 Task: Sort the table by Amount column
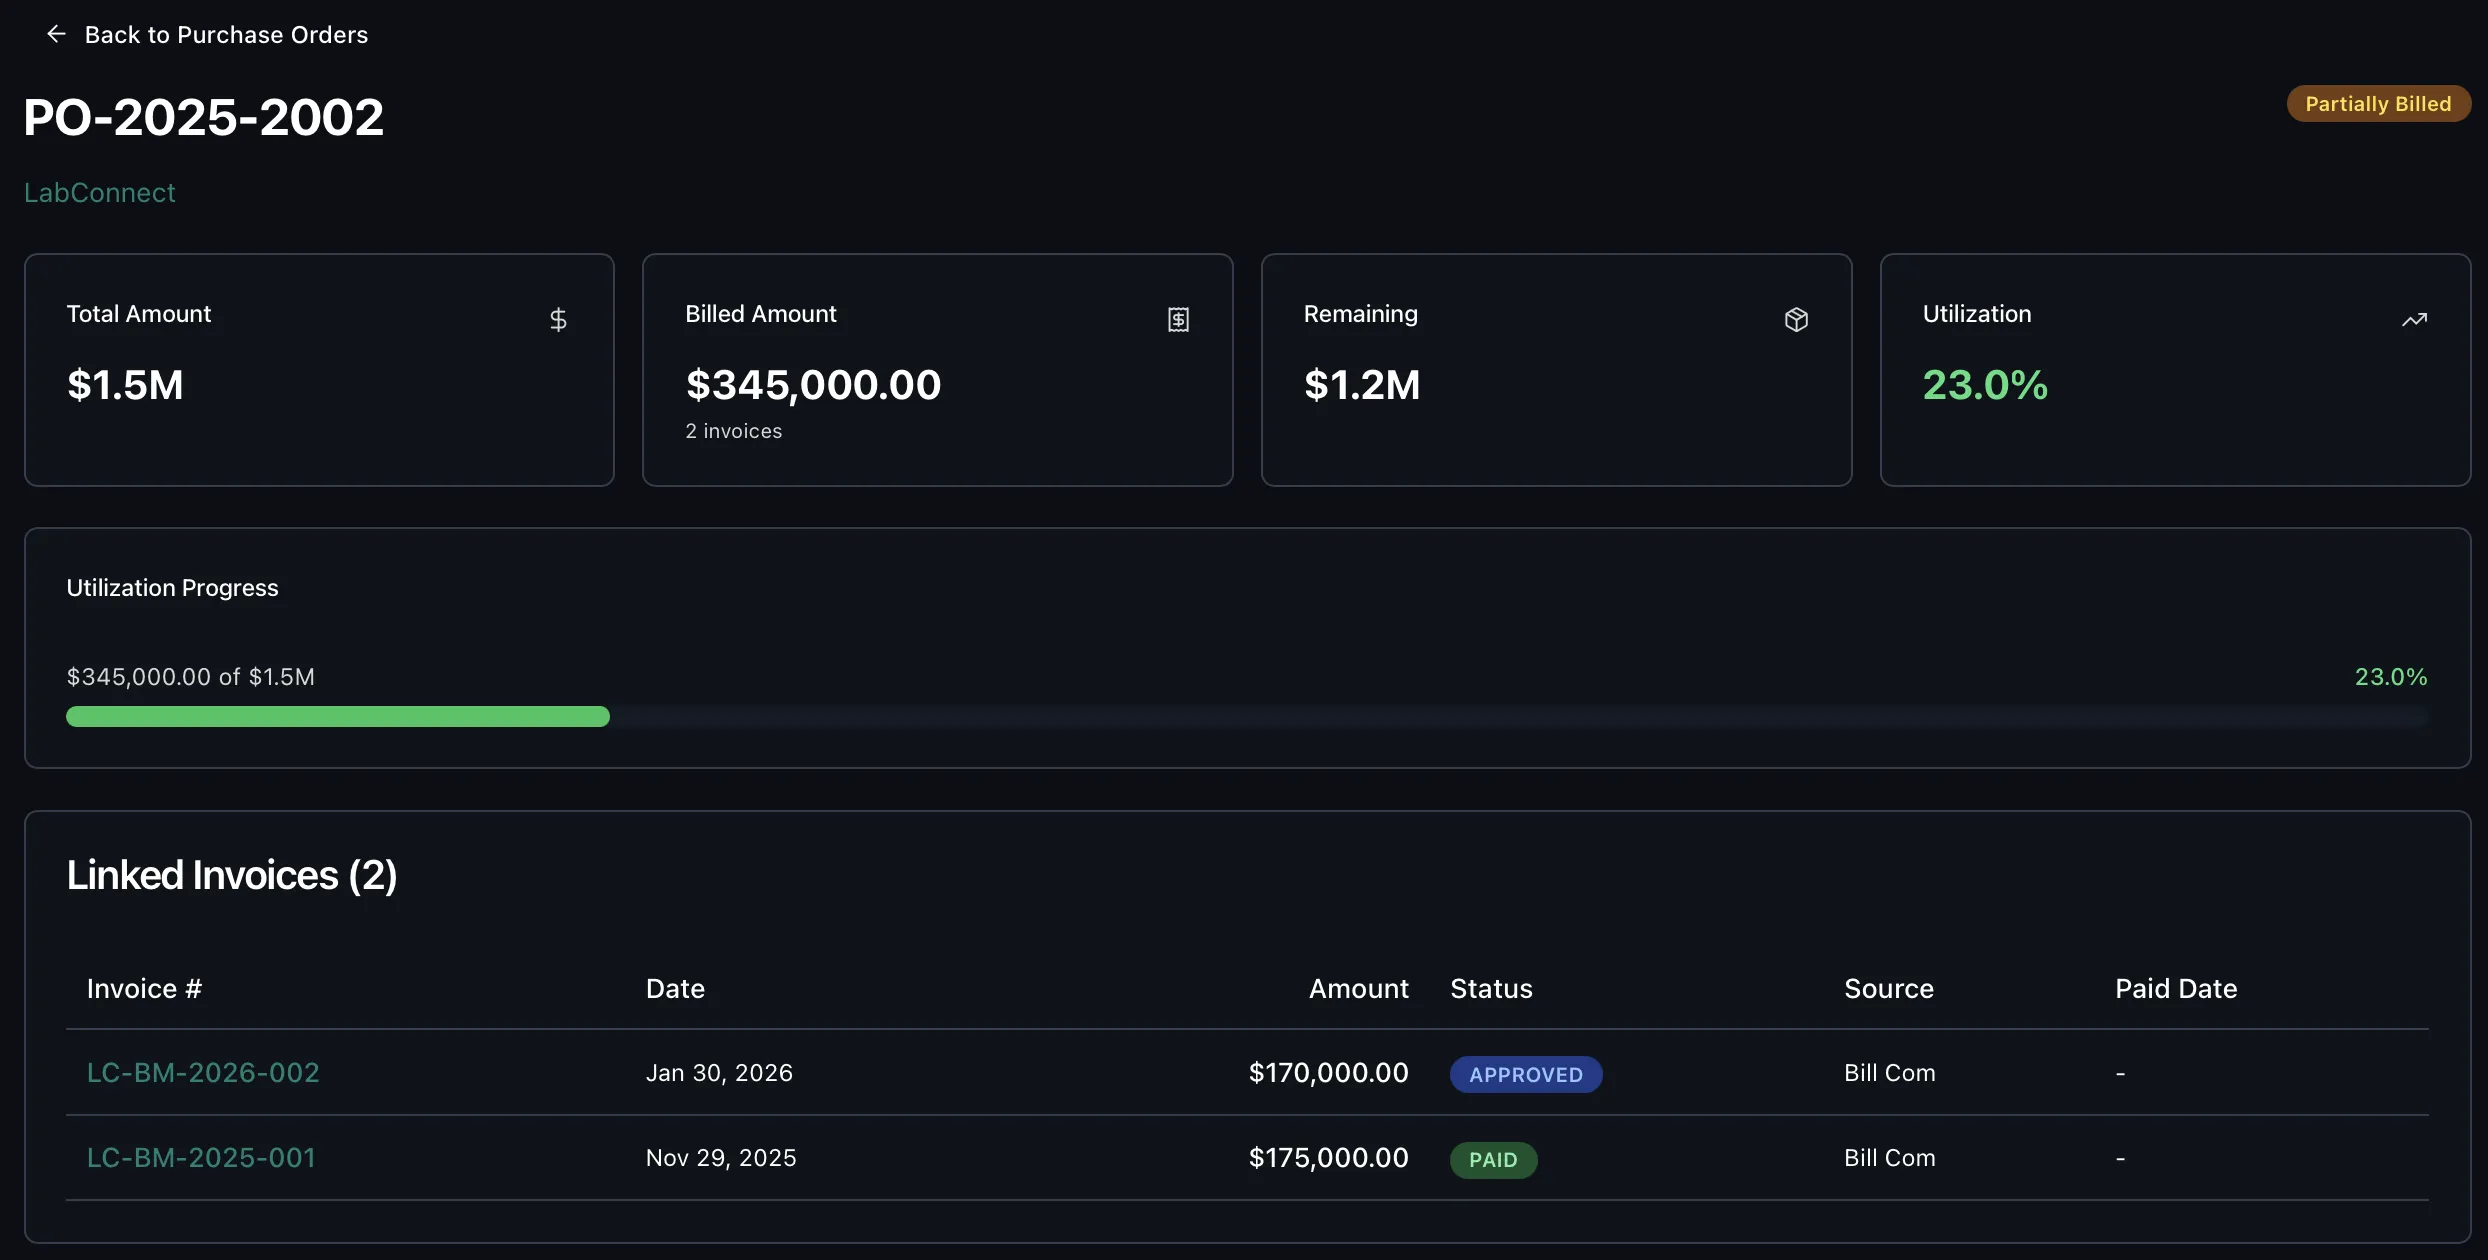1358,988
